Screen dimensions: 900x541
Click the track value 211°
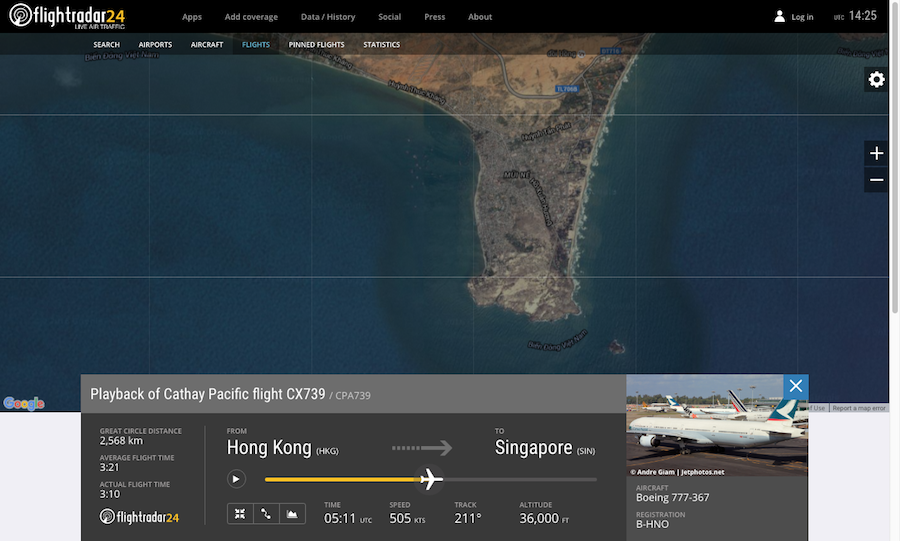[x=468, y=519]
